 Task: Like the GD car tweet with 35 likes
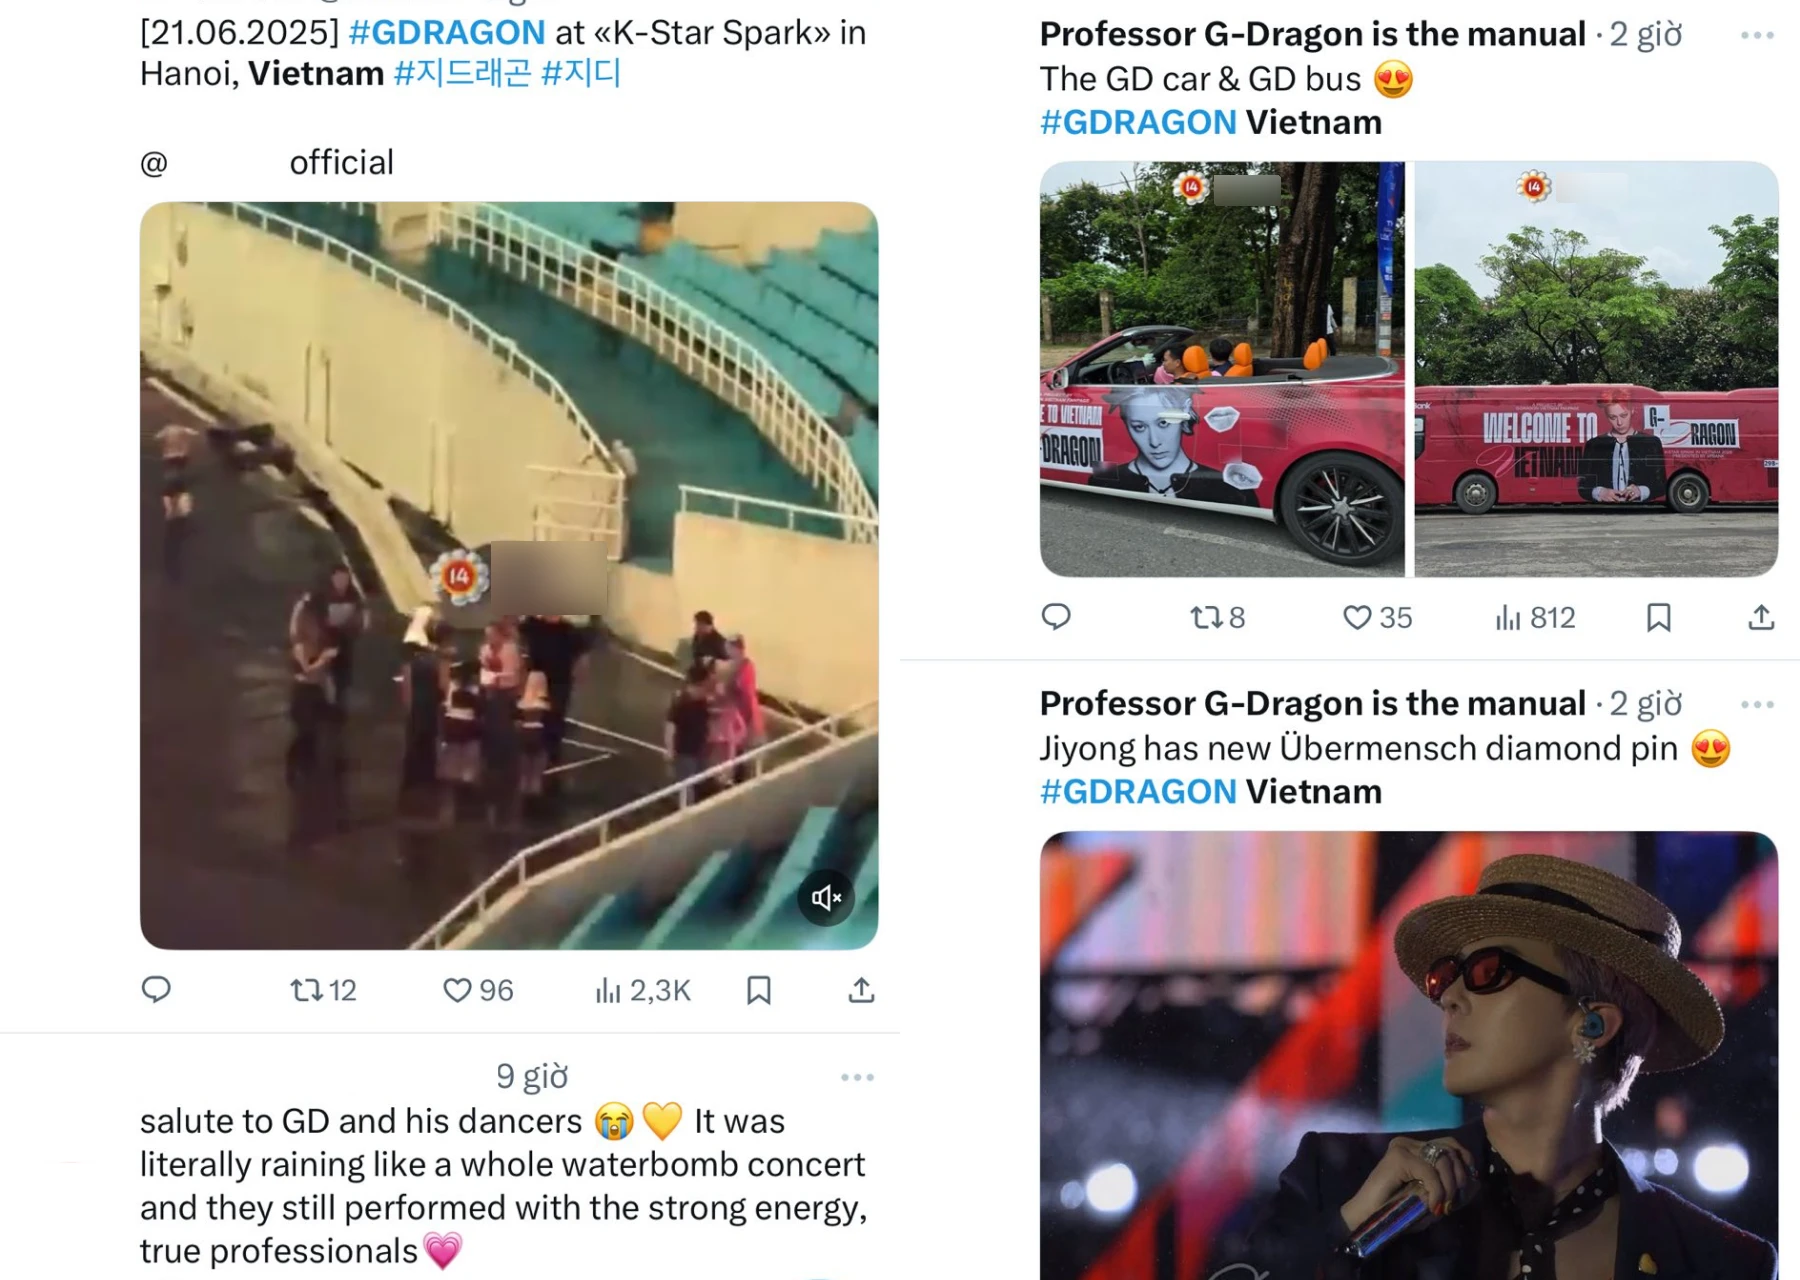[1377, 617]
